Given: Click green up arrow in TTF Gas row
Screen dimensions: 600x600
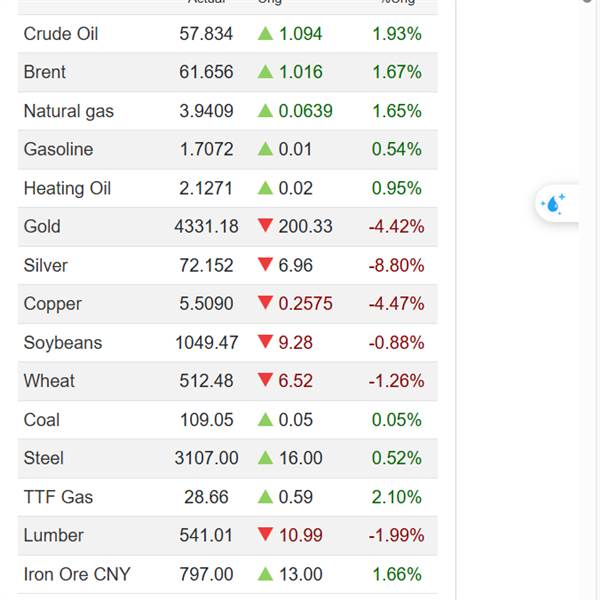Looking at the screenshot, I should tap(265, 496).
